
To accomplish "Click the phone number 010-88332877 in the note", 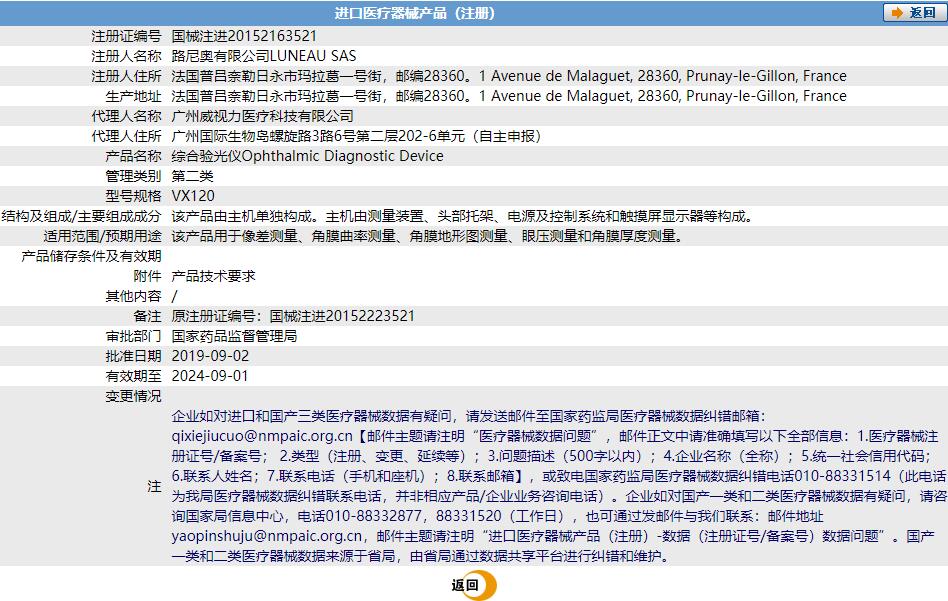I will point(374,516).
